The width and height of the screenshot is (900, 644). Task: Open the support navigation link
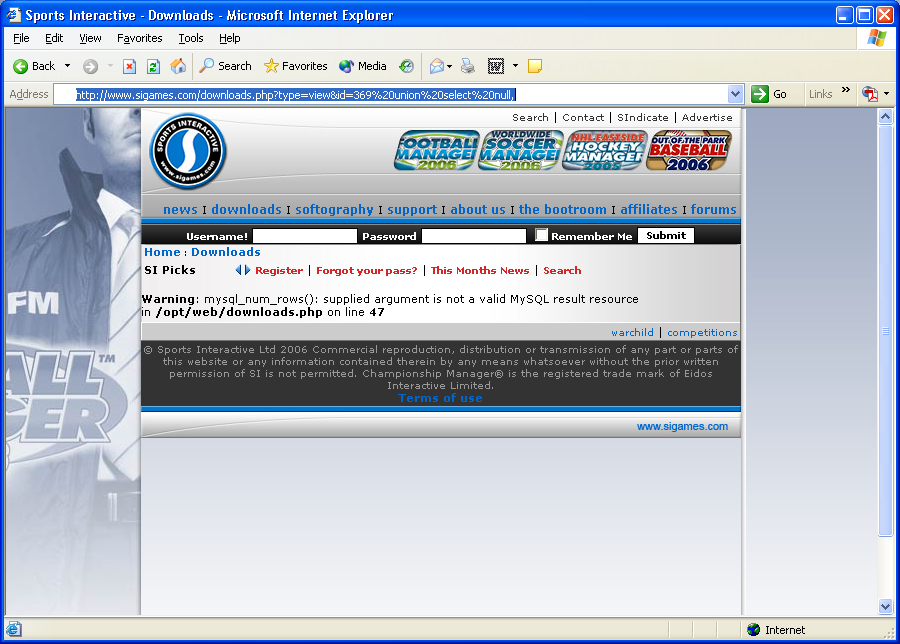click(412, 210)
